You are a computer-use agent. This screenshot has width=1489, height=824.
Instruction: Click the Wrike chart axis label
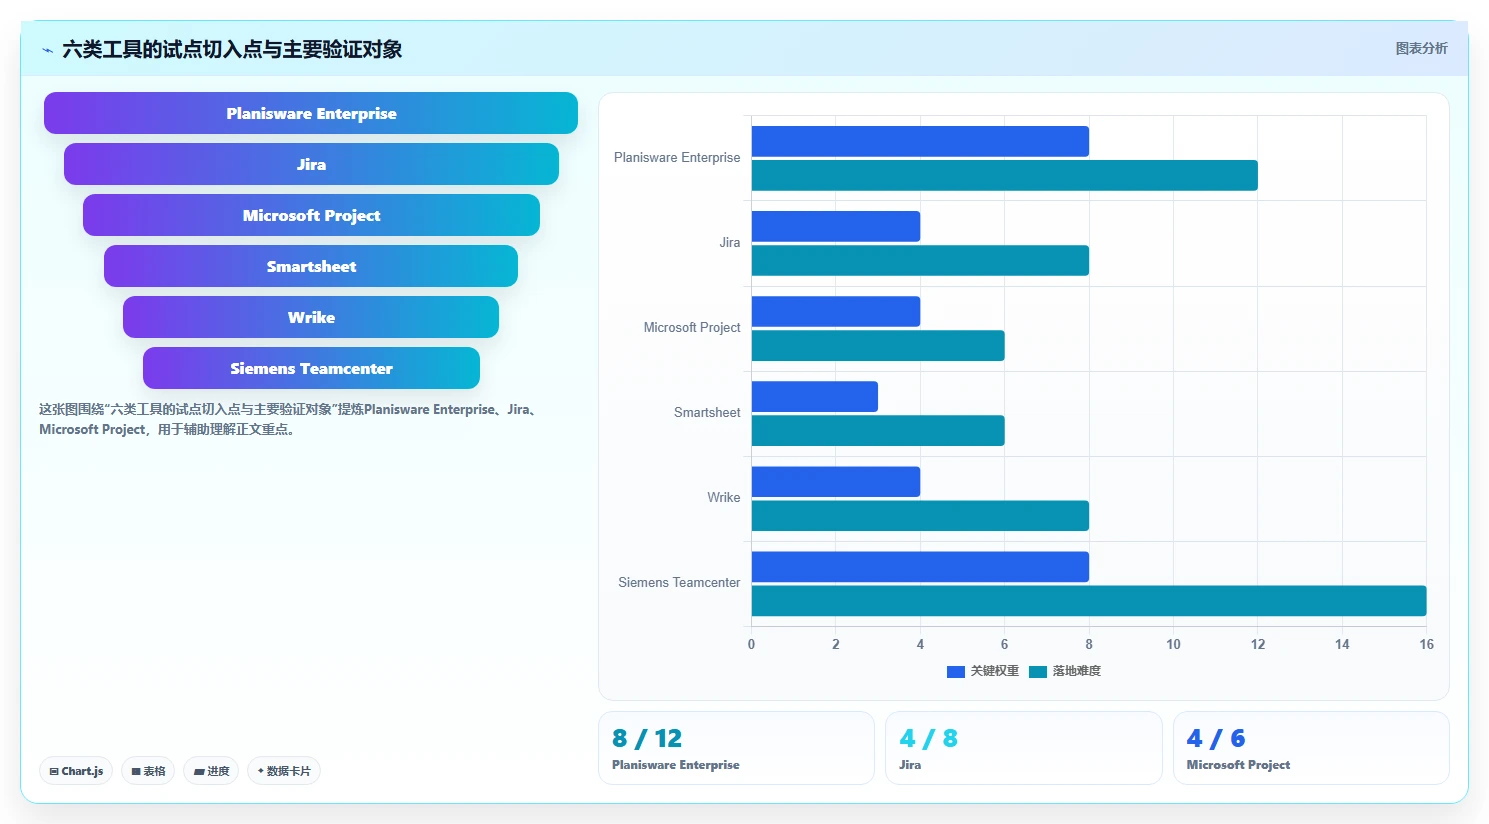[x=724, y=498]
